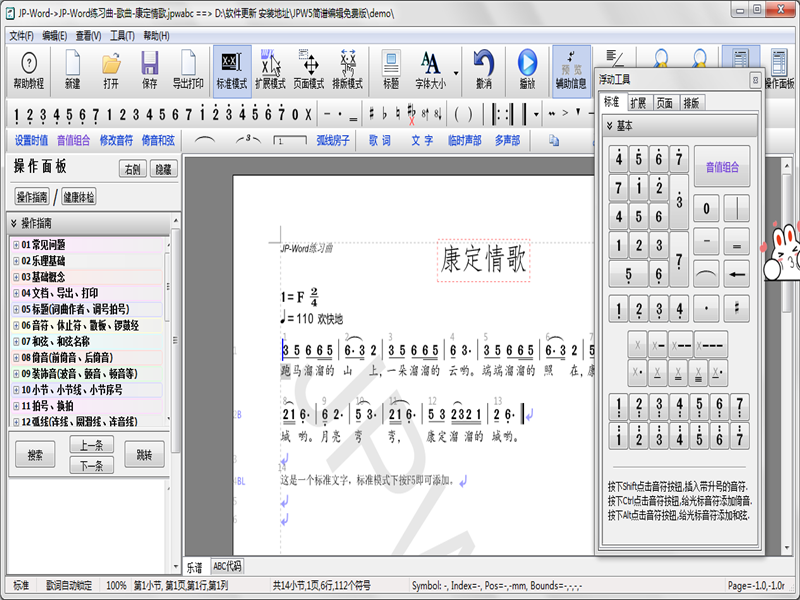Image resolution: width=800 pixels, height=600 pixels.
Task: Click the 字体大小 font size icon
Action: pyautogui.click(x=430, y=70)
